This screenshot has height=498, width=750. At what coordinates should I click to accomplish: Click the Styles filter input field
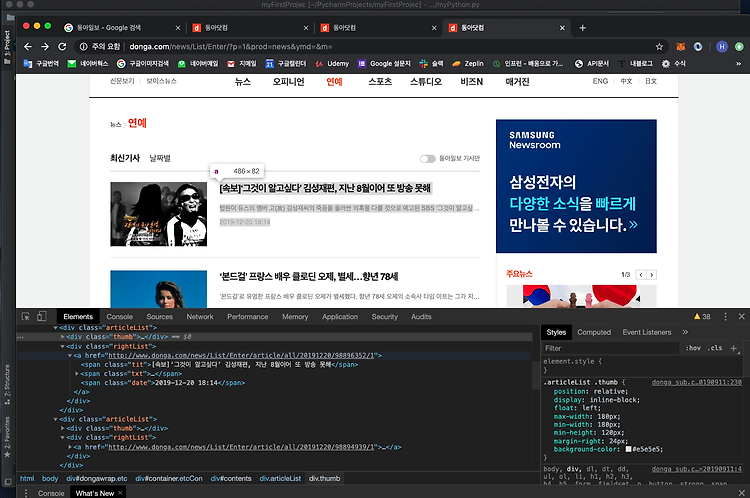611,348
